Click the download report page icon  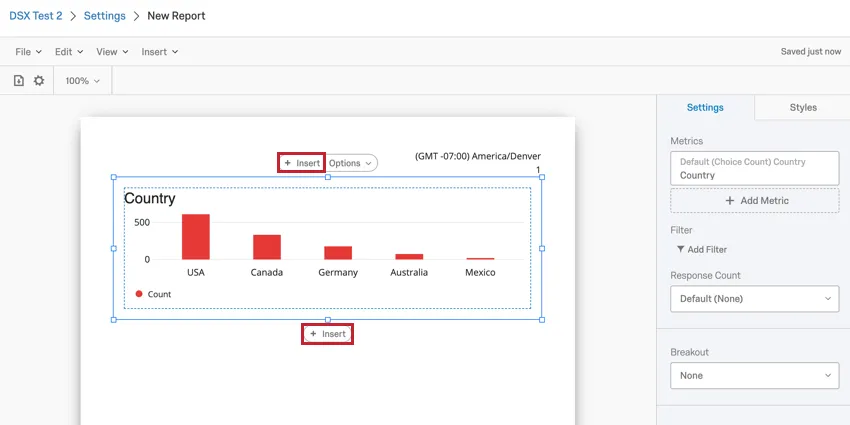[x=19, y=81]
